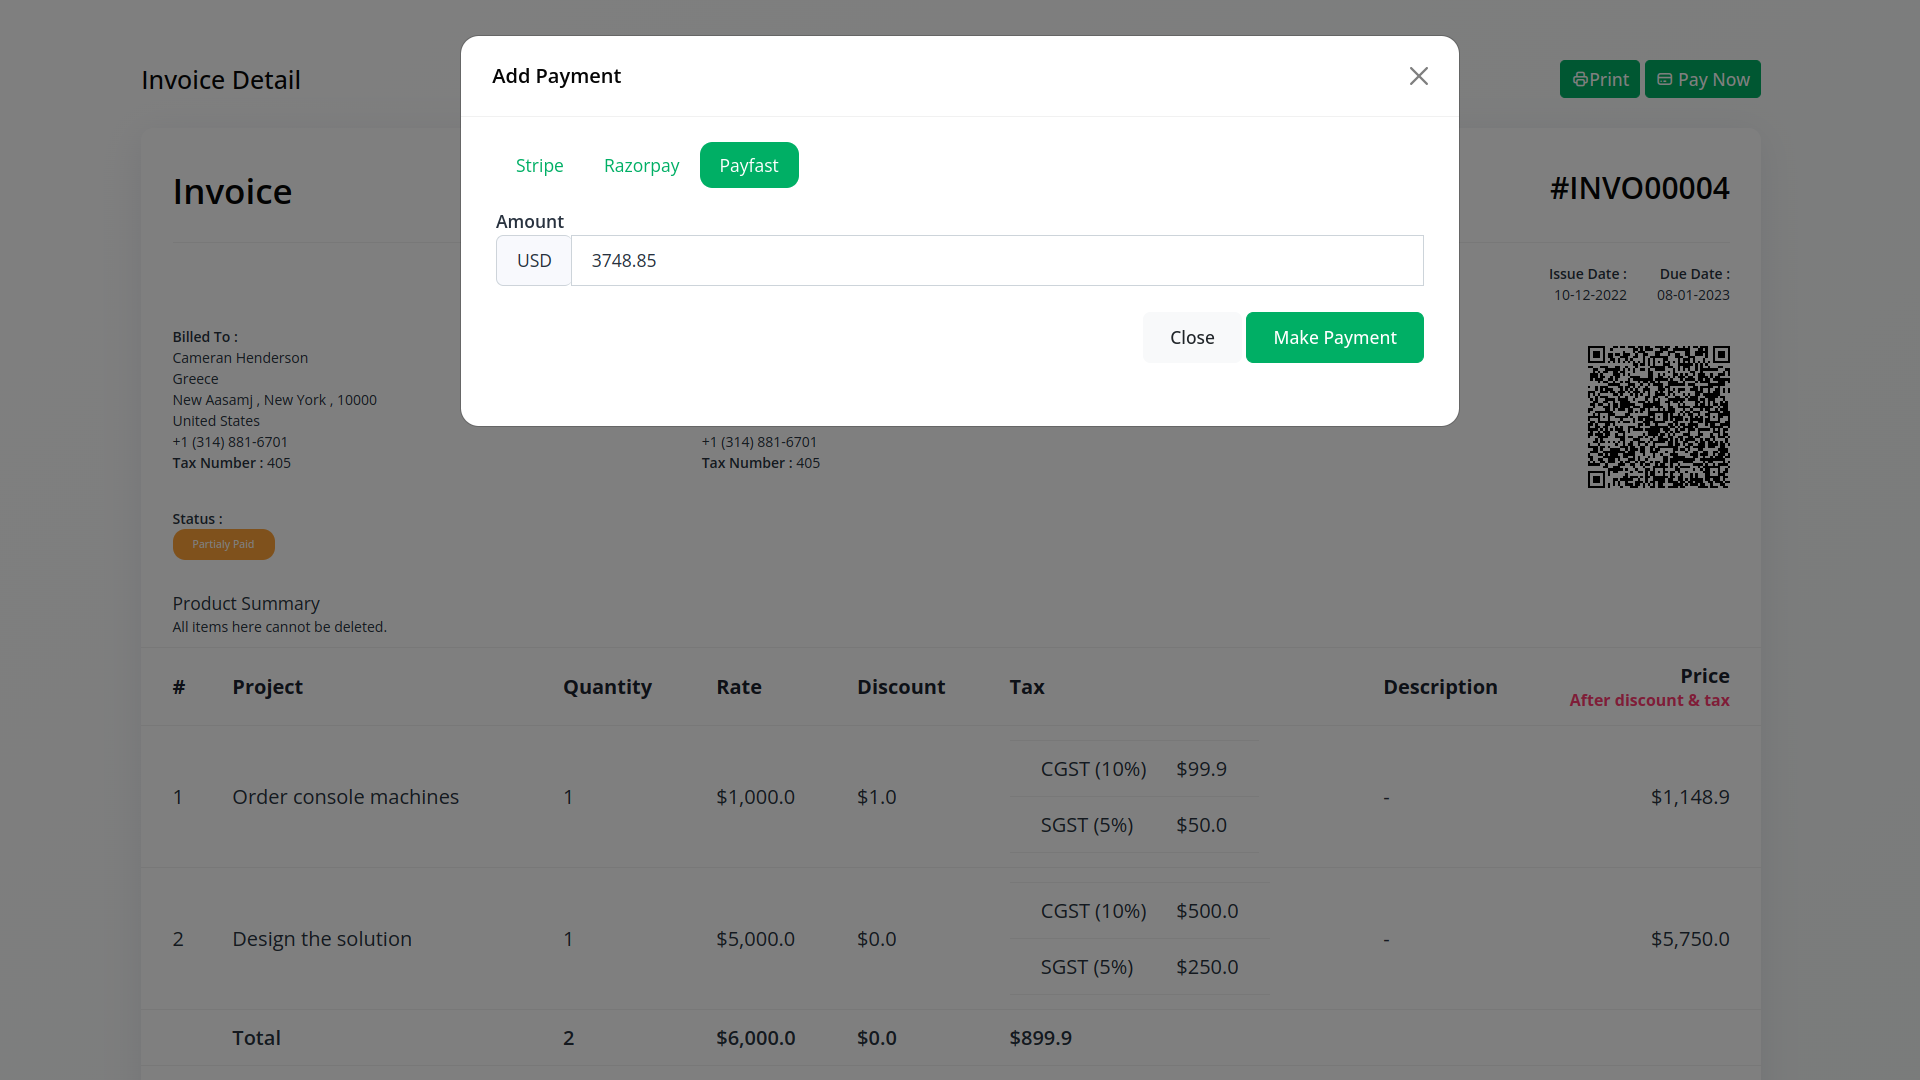Select the Razorpay payment tab
Screen dimensions: 1920x1080
pos(641,165)
